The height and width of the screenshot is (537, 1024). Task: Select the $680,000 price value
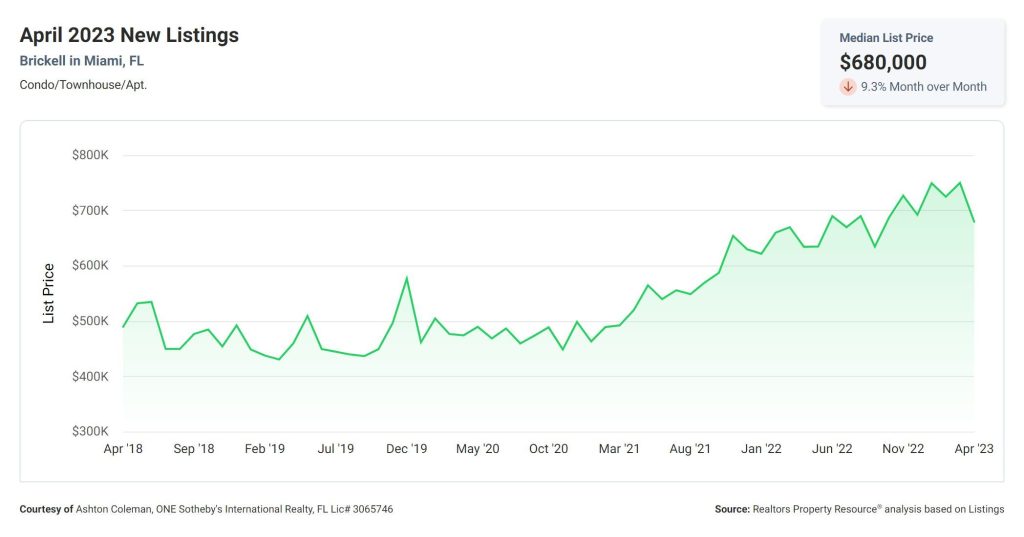tap(883, 62)
